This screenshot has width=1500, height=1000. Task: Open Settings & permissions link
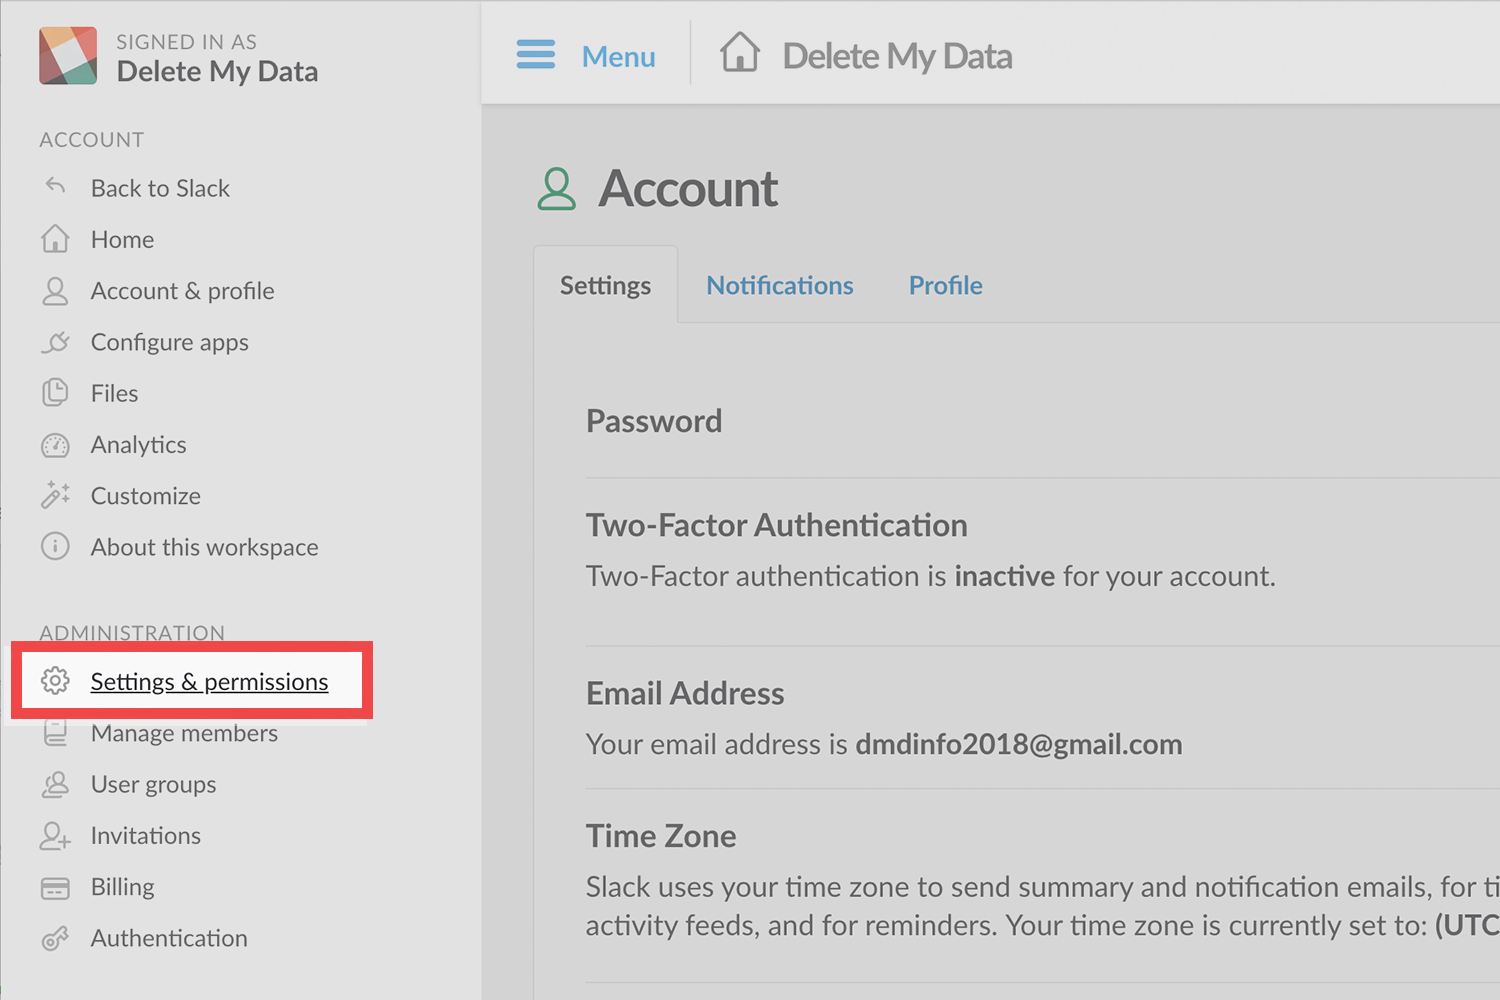pyautogui.click(x=209, y=682)
